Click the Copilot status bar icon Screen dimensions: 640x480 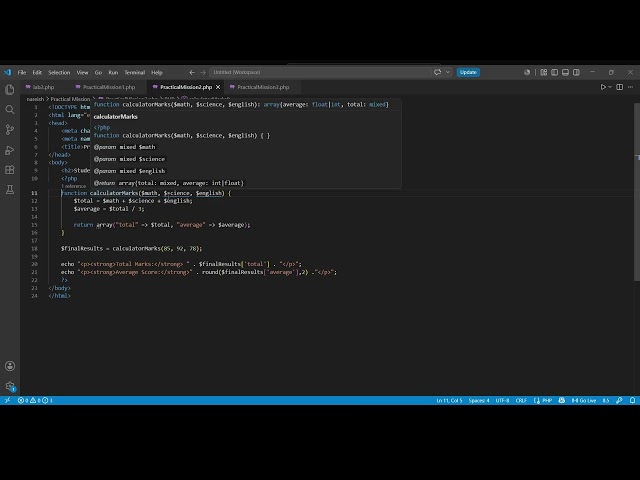(562, 400)
